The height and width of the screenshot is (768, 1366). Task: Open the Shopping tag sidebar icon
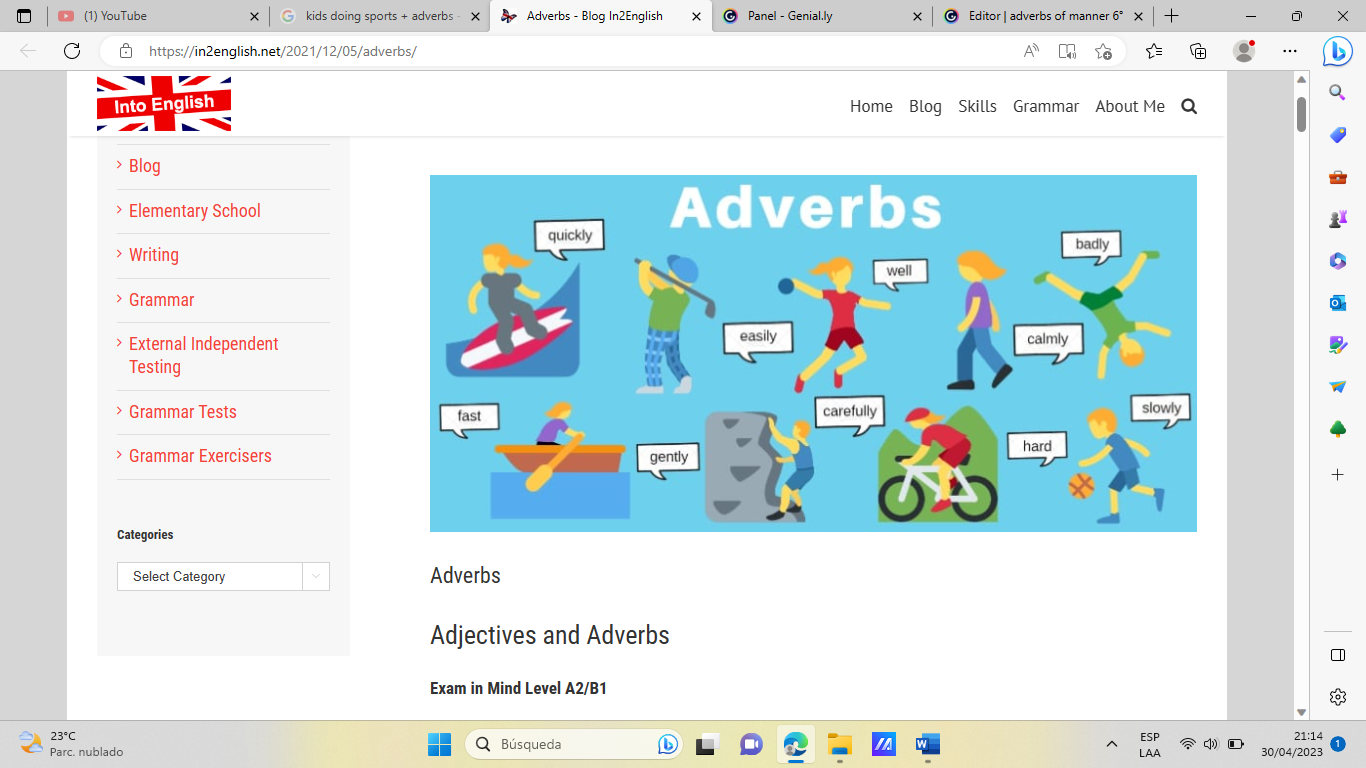click(1337, 135)
